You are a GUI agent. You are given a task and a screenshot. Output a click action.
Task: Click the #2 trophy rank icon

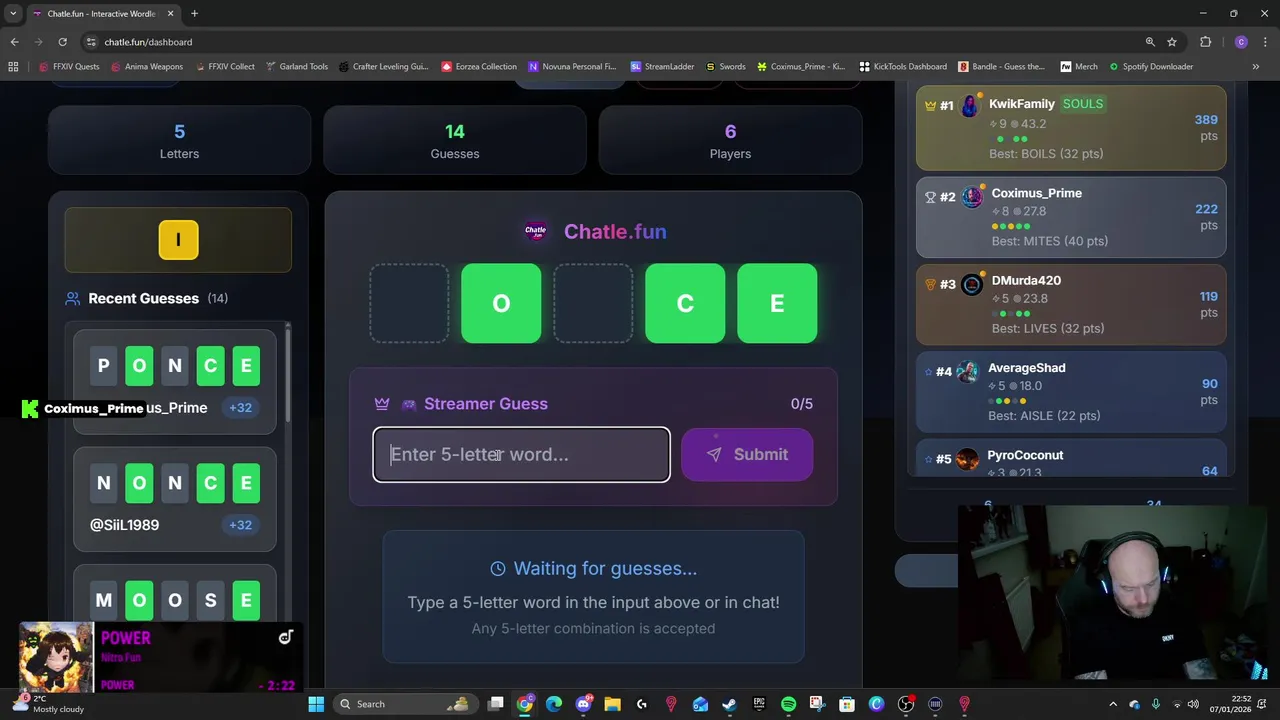(930, 197)
